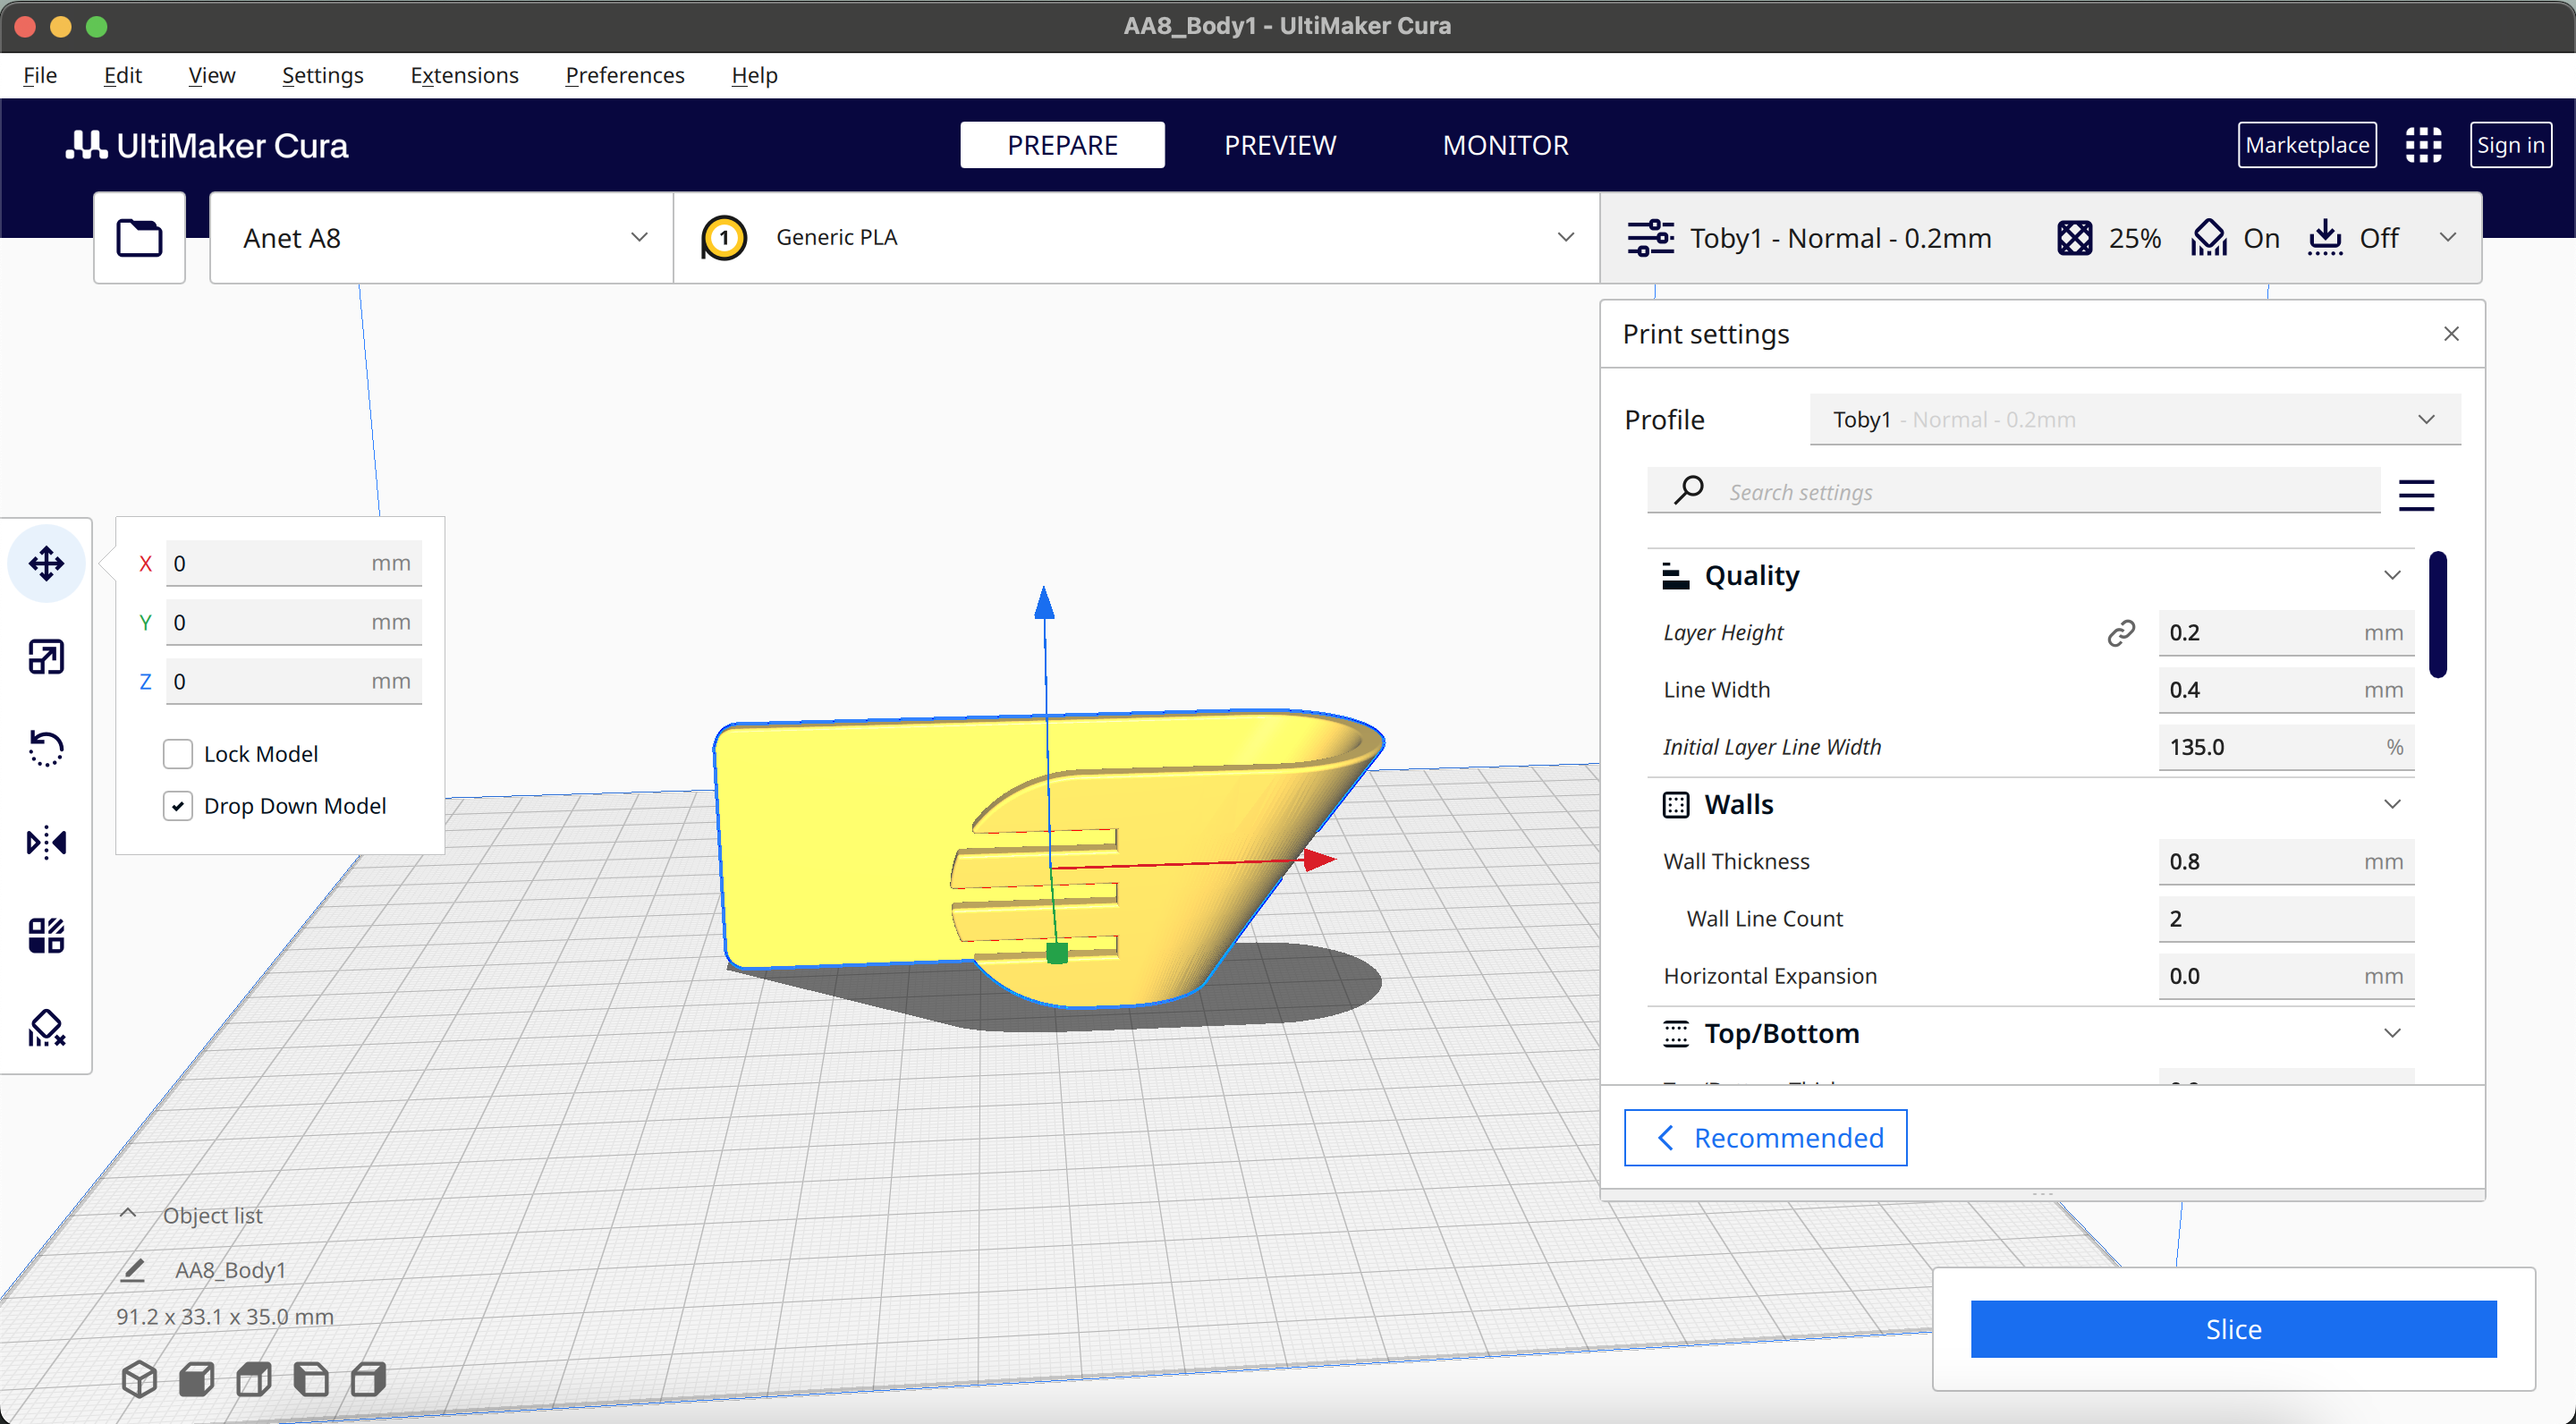The width and height of the screenshot is (2576, 1424).
Task: Close the Print settings panel
Action: click(x=2451, y=334)
